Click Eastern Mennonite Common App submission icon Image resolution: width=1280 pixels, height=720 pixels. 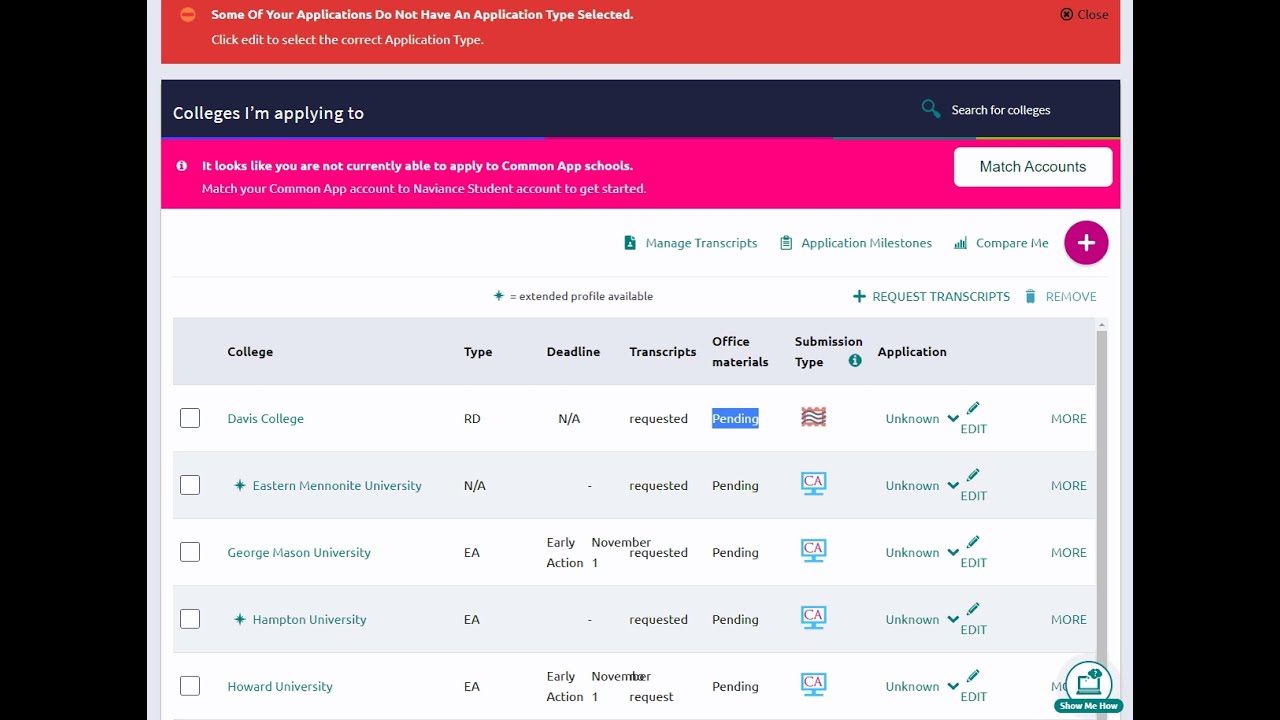click(x=814, y=484)
